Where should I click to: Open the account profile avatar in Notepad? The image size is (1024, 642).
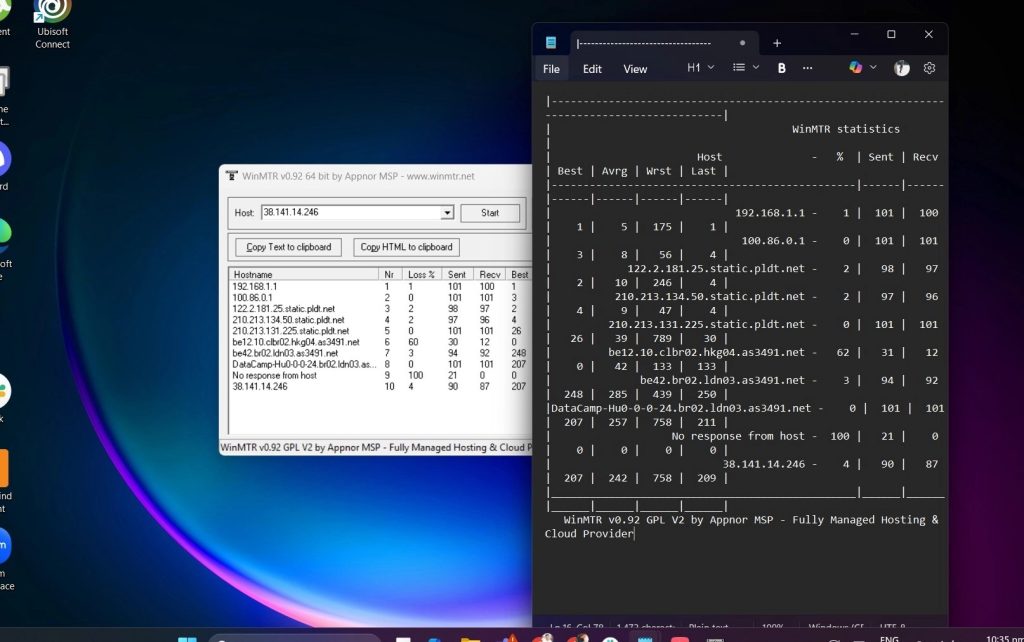pos(901,68)
